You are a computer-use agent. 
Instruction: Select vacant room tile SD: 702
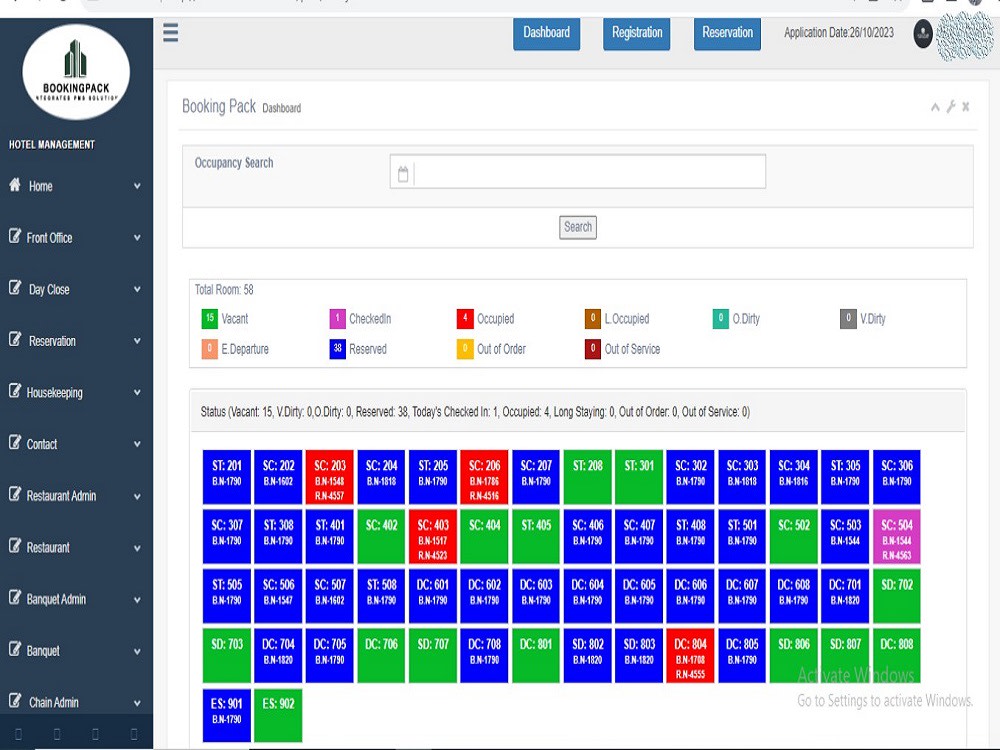[897, 596]
